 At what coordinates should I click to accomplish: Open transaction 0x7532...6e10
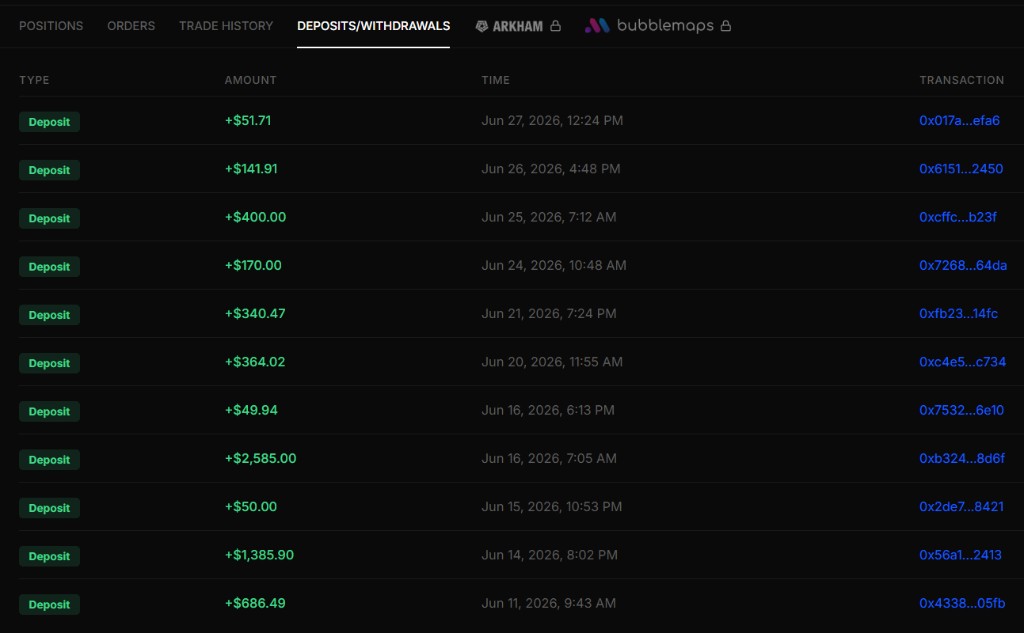(x=961, y=410)
